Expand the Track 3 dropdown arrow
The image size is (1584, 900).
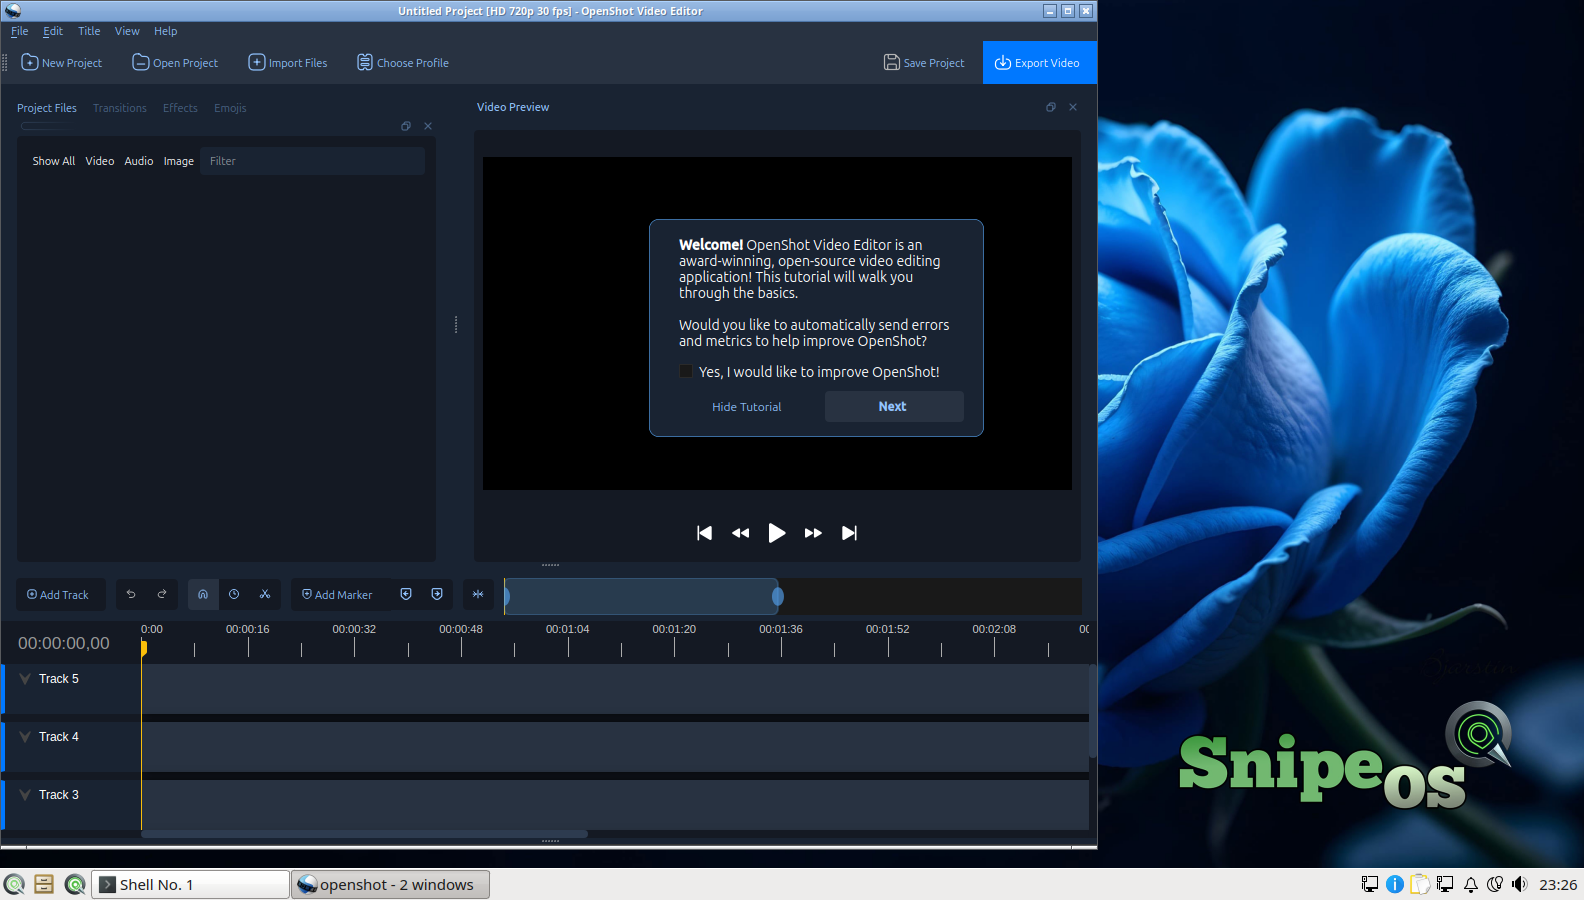click(x=25, y=795)
